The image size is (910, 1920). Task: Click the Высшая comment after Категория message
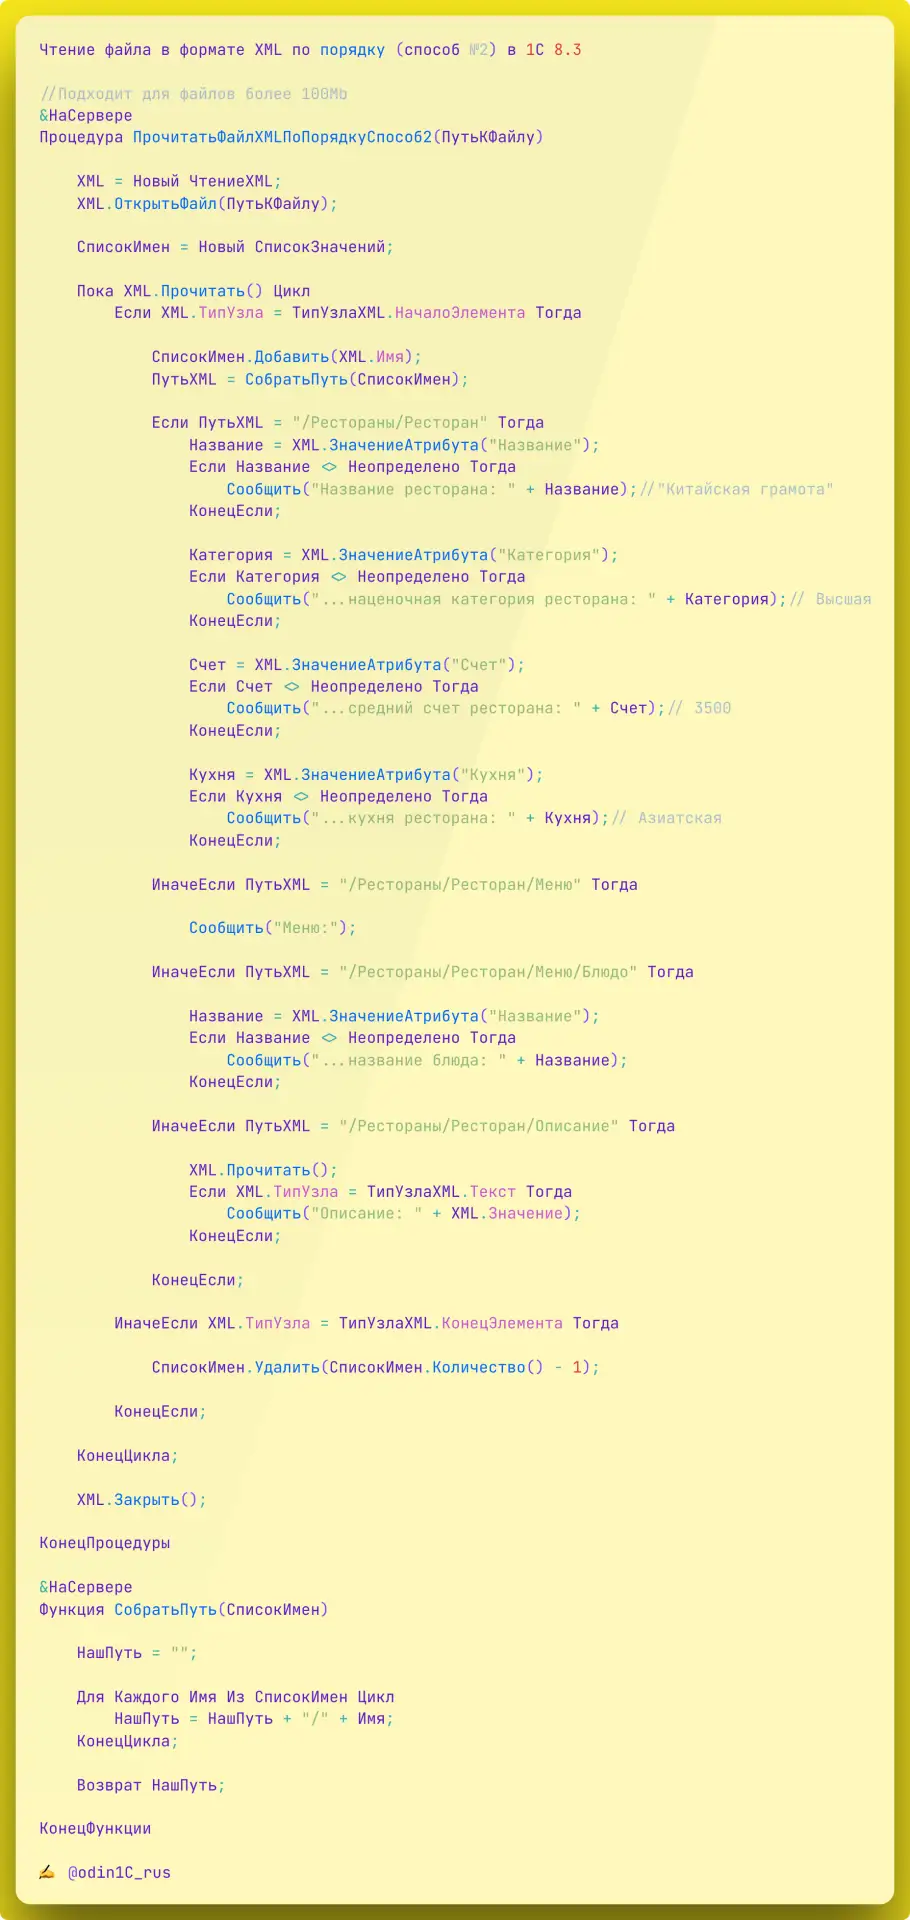(842, 599)
